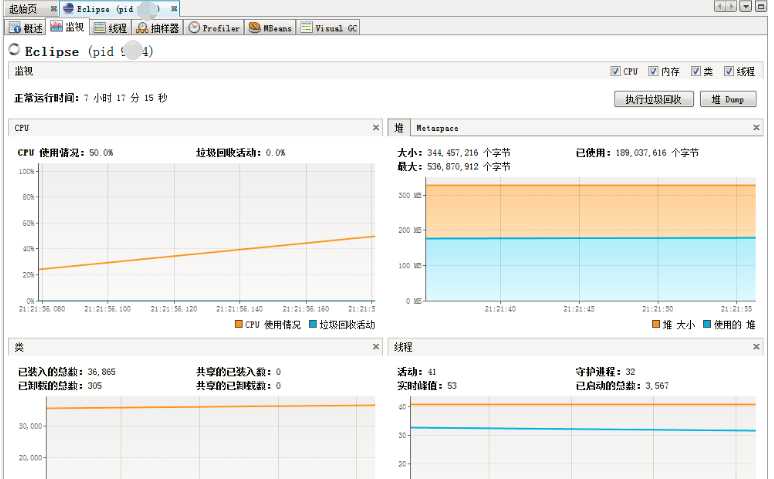
Task: Open the document list dropdown arrow
Action: pyautogui.click(x=746, y=6)
